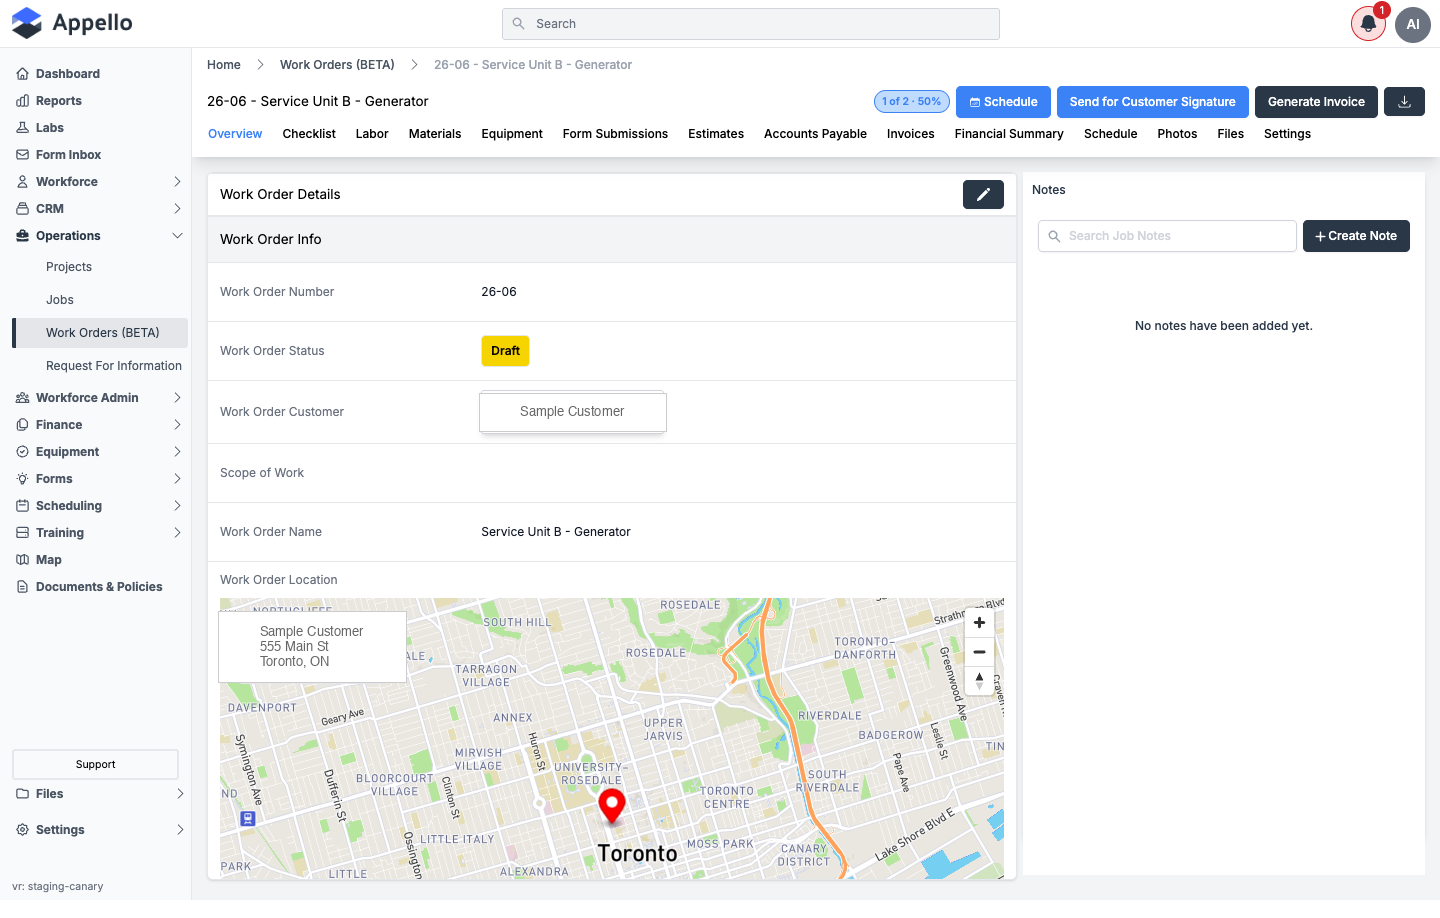Go to Home breadcrumb
1440x918 pixels.
coord(224,65)
